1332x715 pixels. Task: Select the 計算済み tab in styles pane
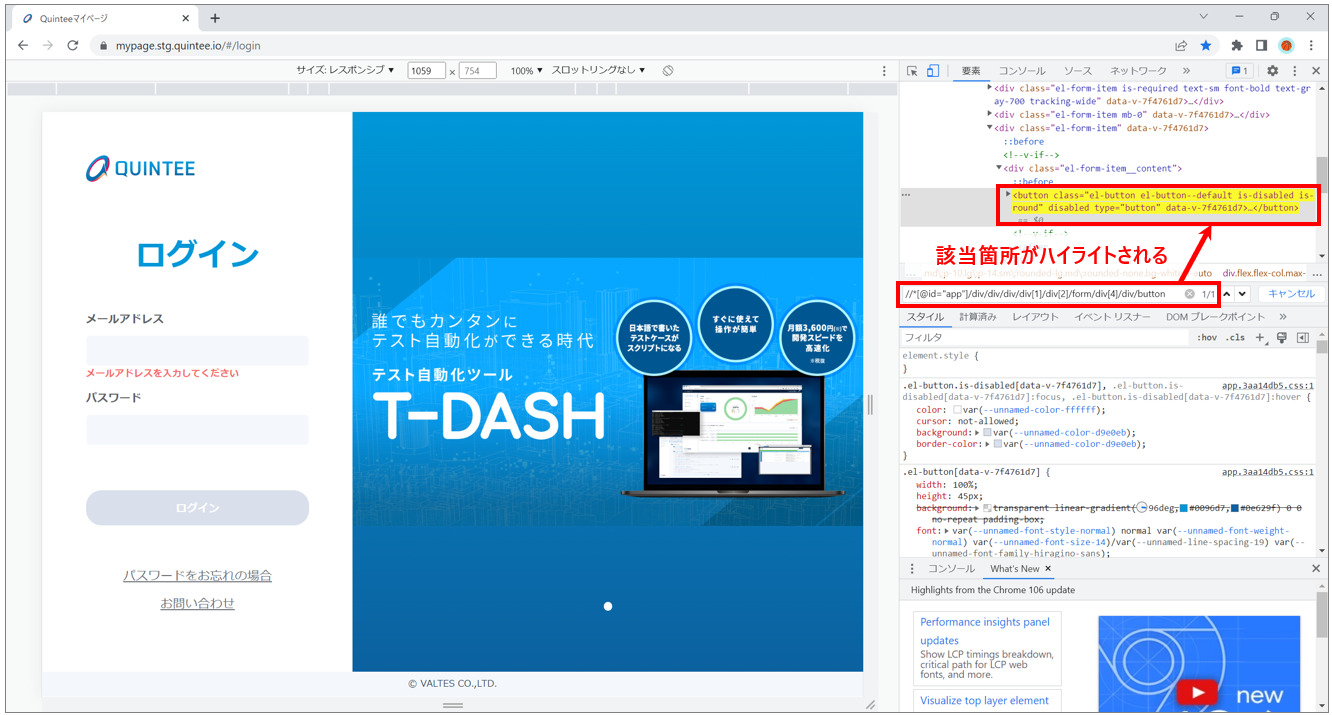pos(977,317)
